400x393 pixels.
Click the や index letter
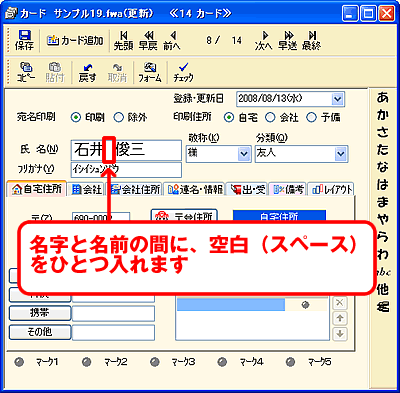[x=383, y=219]
